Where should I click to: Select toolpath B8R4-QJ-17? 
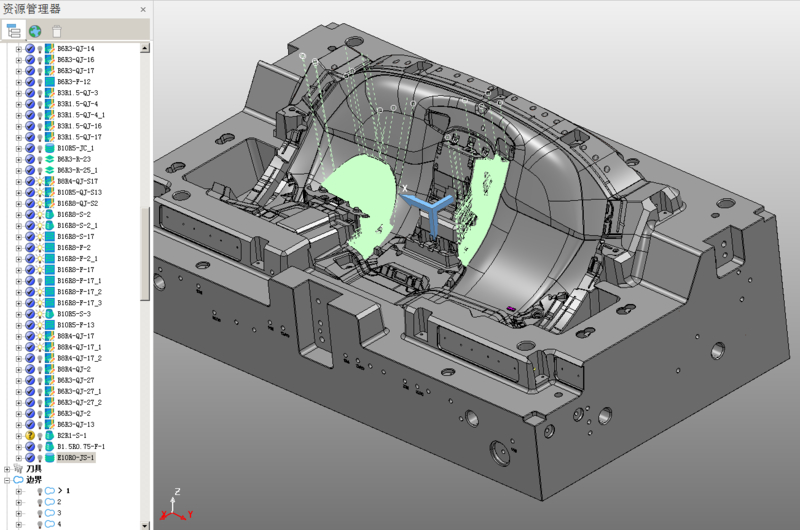click(x=76, y=336)
